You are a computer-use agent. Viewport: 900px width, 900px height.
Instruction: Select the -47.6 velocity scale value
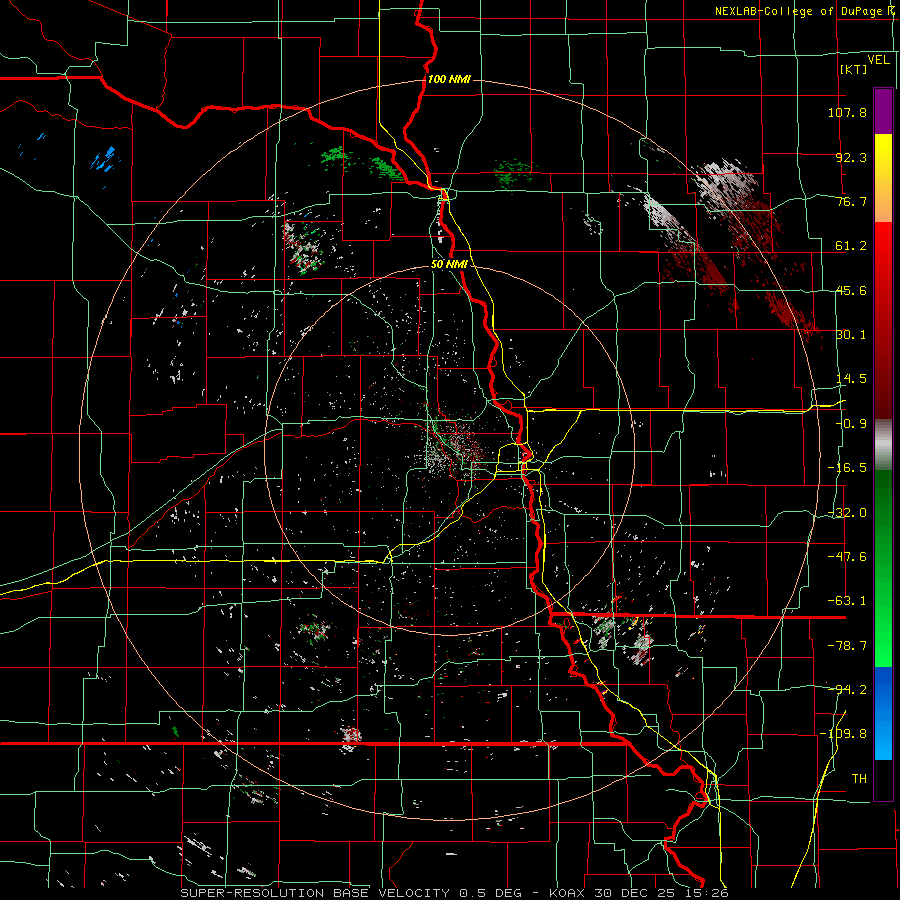(847, 557)
